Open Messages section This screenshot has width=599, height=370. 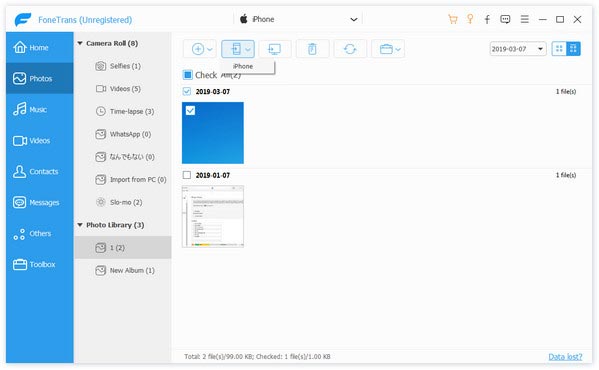(39, 202)
